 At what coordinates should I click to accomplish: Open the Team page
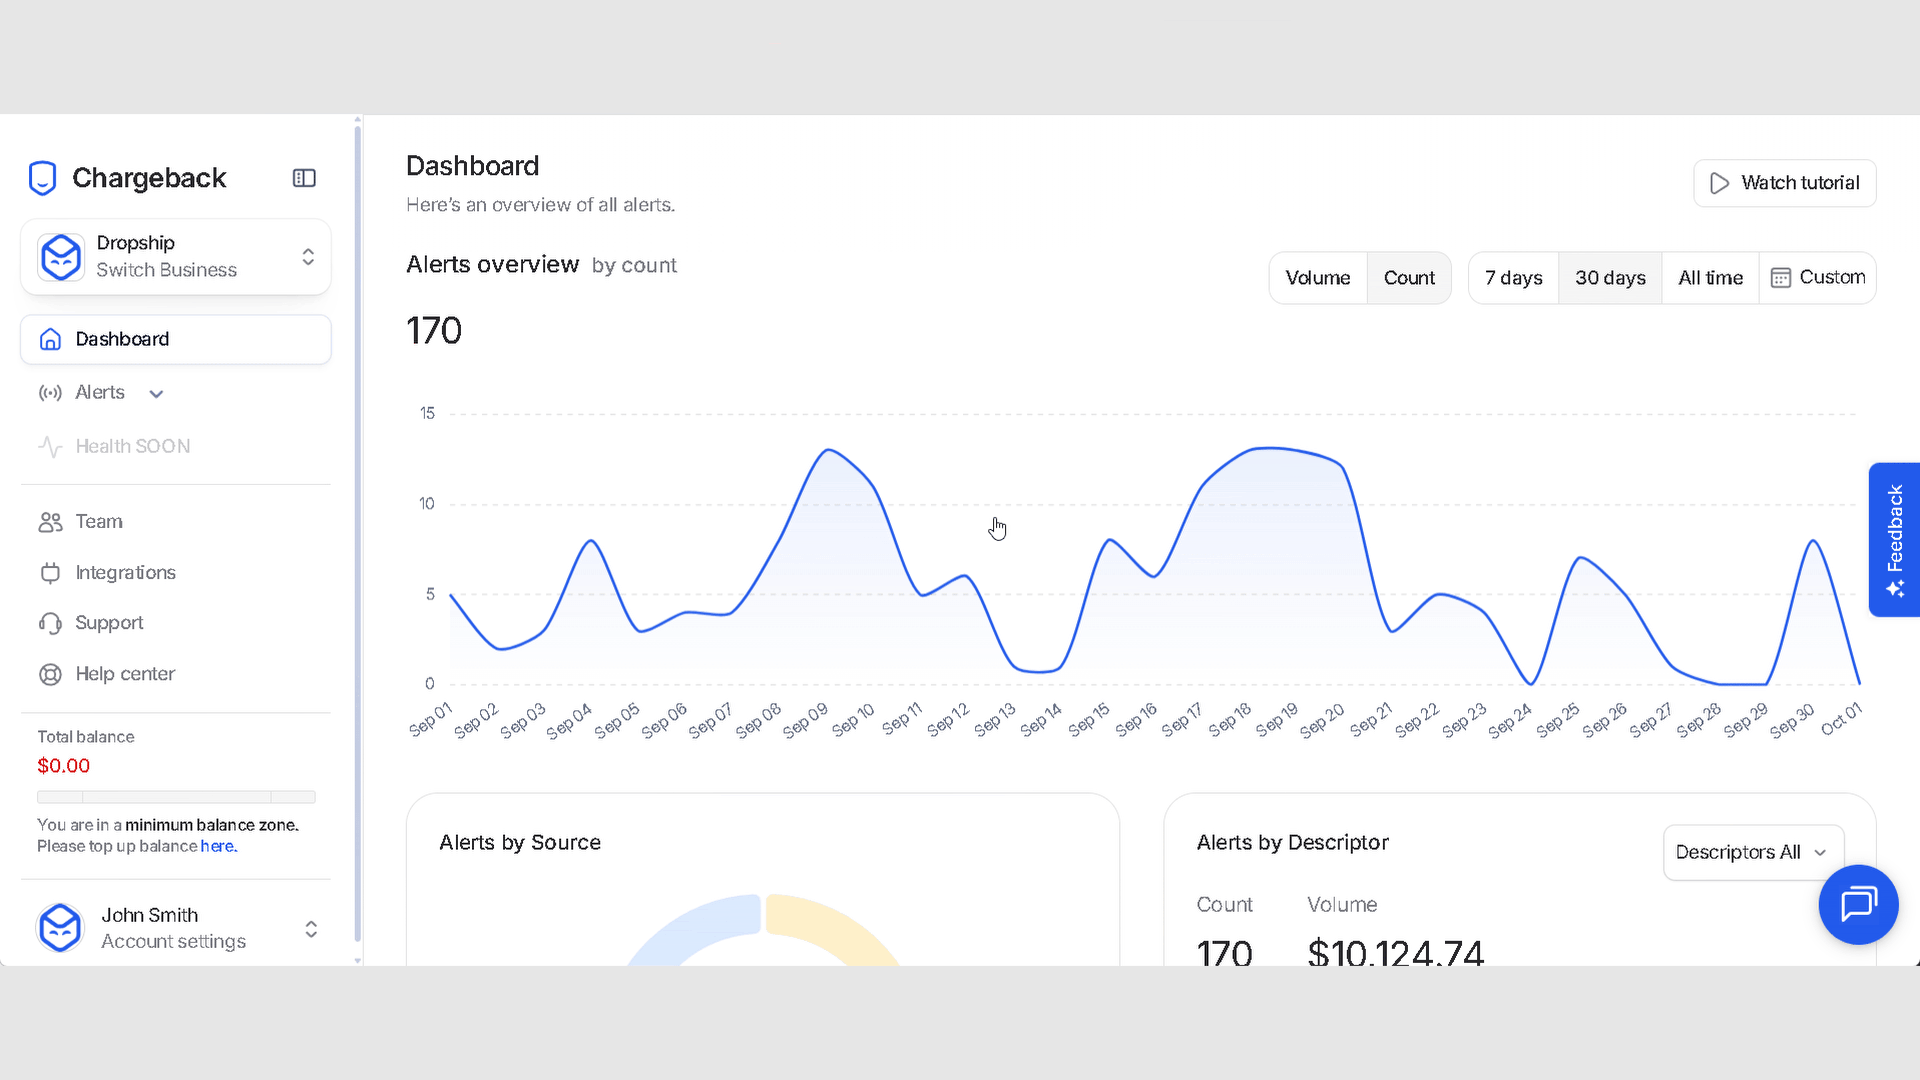pyautogui.click(x=99, y=522)
